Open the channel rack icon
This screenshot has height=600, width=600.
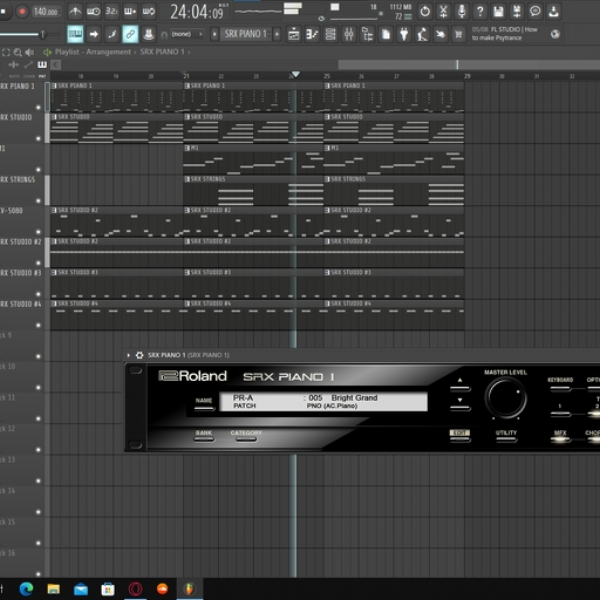(x=330, y=34)
